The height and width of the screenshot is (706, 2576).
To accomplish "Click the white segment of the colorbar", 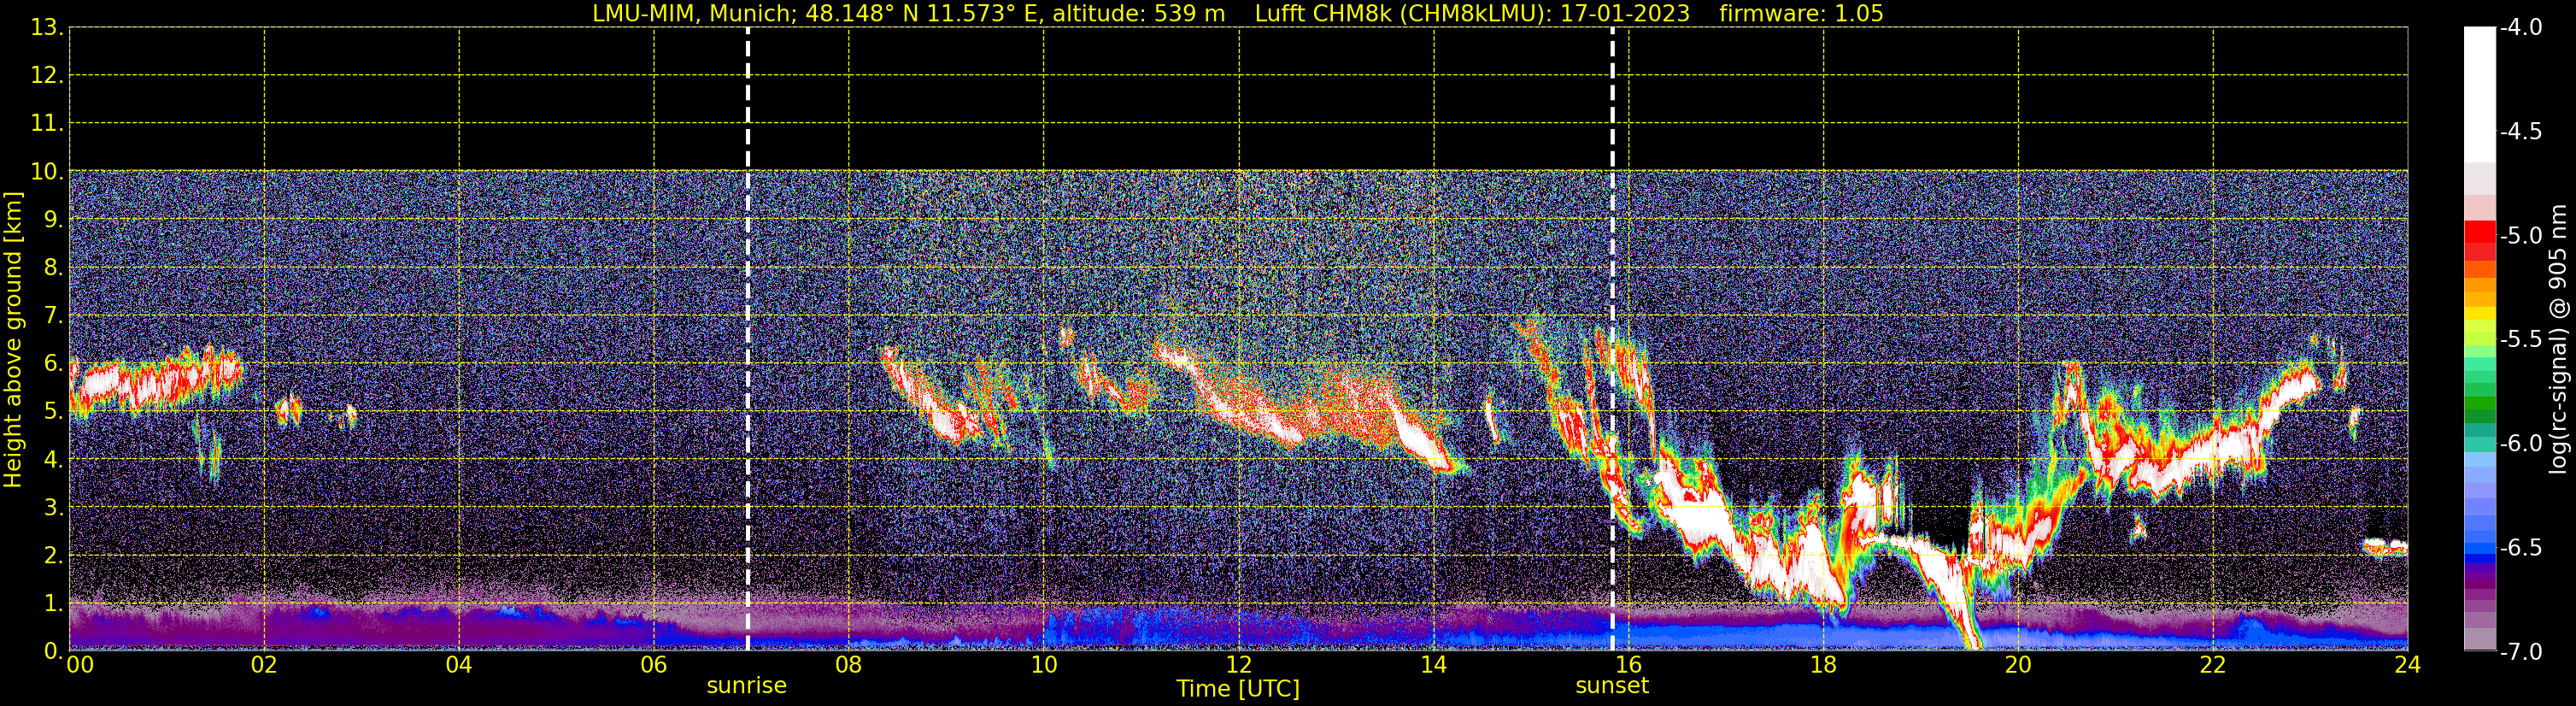I will click(x=2479, y=94).
